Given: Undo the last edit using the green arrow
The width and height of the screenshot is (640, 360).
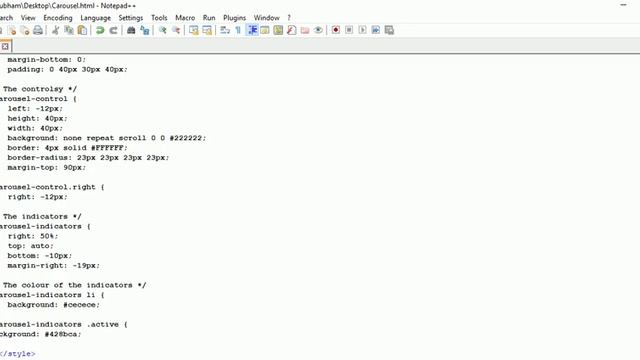Looking at the screenshot, I should click(100, 30).
